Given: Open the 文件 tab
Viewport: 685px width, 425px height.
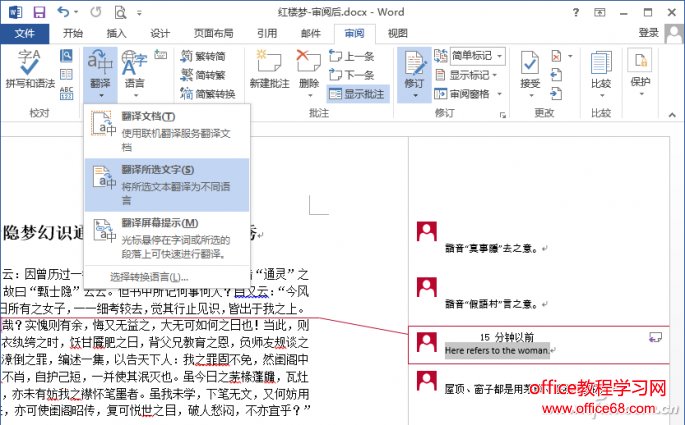Looking at the screenshot, I should click(24, 33).
